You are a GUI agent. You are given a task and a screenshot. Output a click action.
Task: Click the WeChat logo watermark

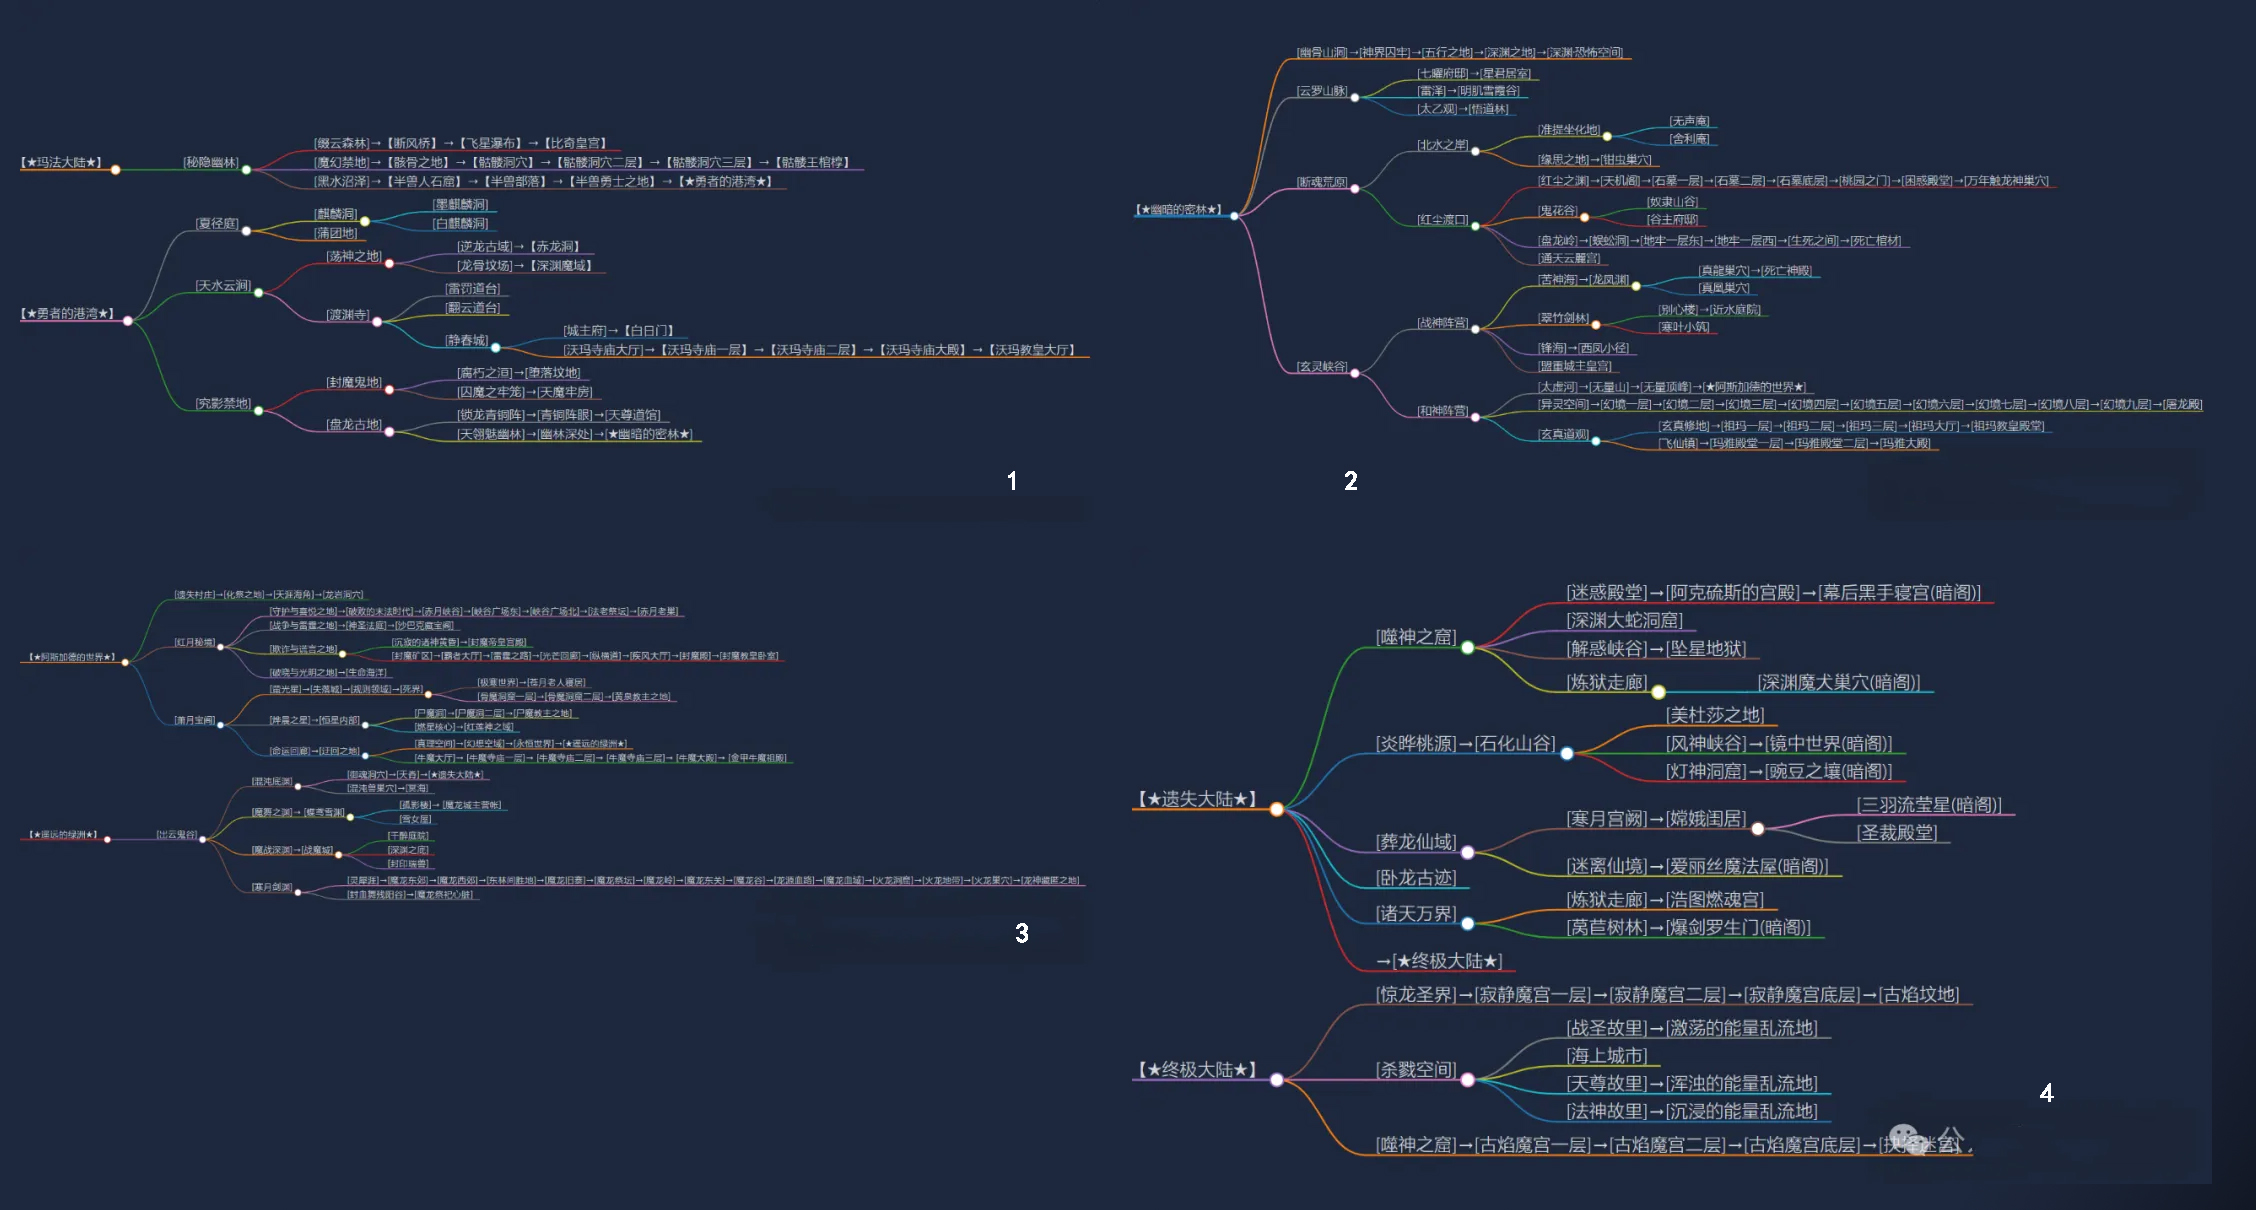point(1903,1138)
